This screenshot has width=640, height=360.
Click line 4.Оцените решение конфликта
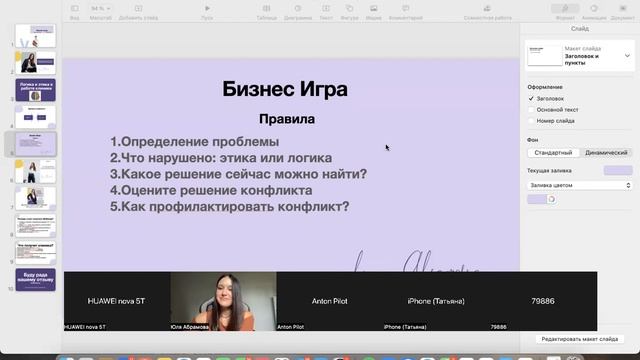(x=211, y=191)
